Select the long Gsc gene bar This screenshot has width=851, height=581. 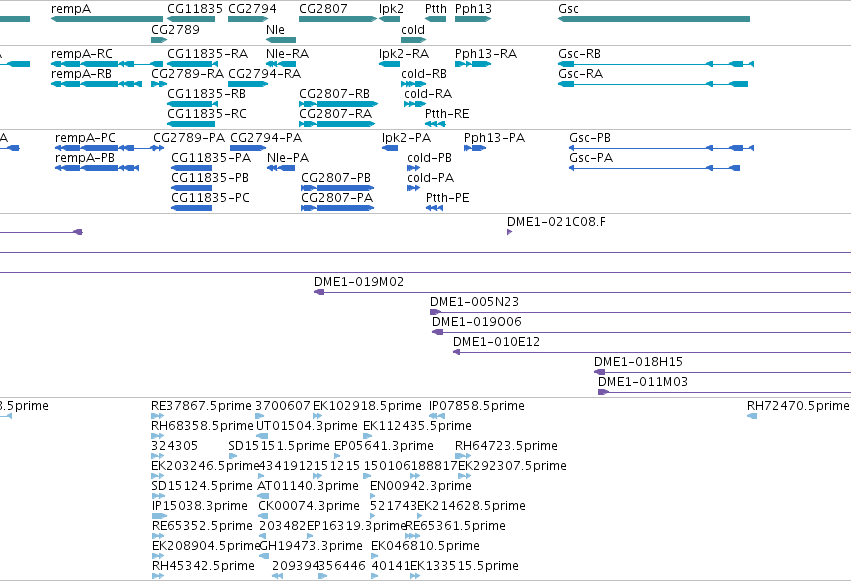[x=654, y=19]
